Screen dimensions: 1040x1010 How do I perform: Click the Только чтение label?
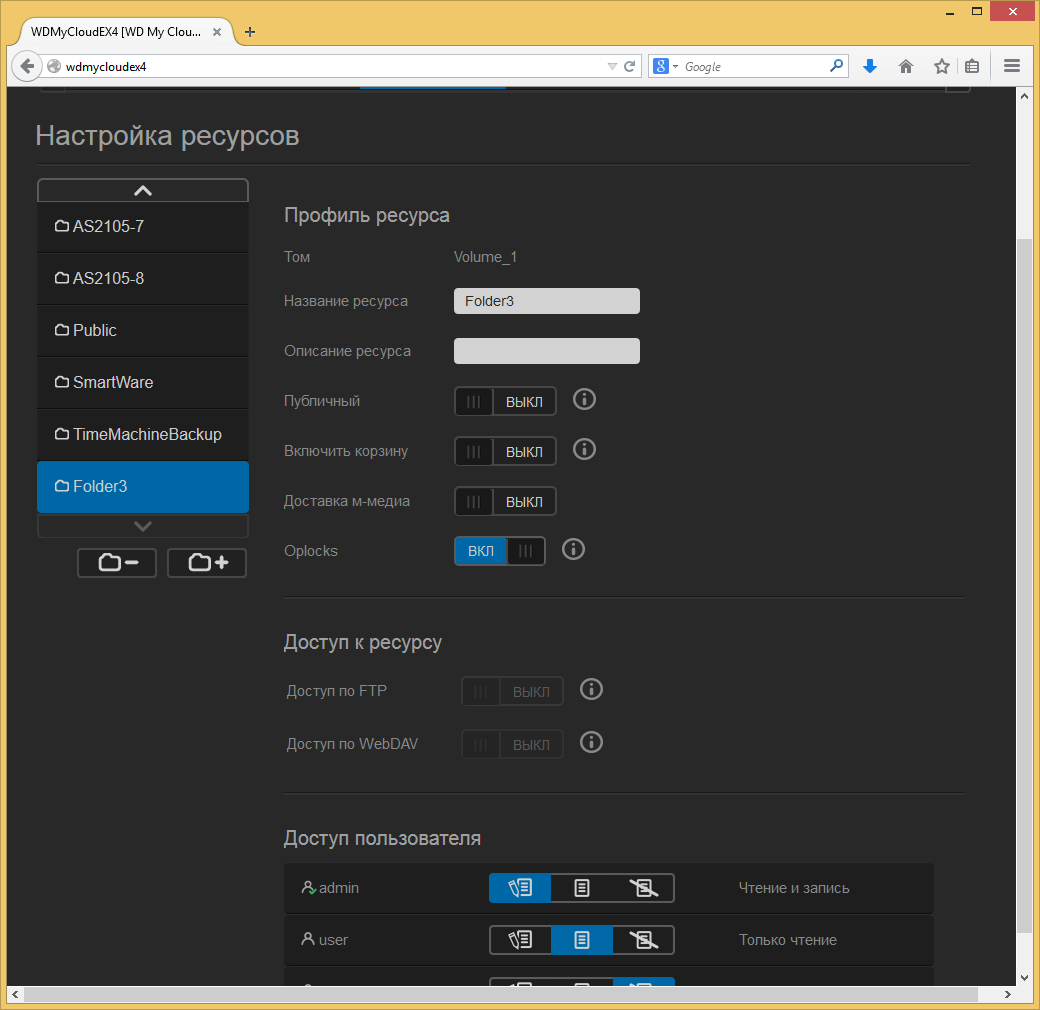788,940
